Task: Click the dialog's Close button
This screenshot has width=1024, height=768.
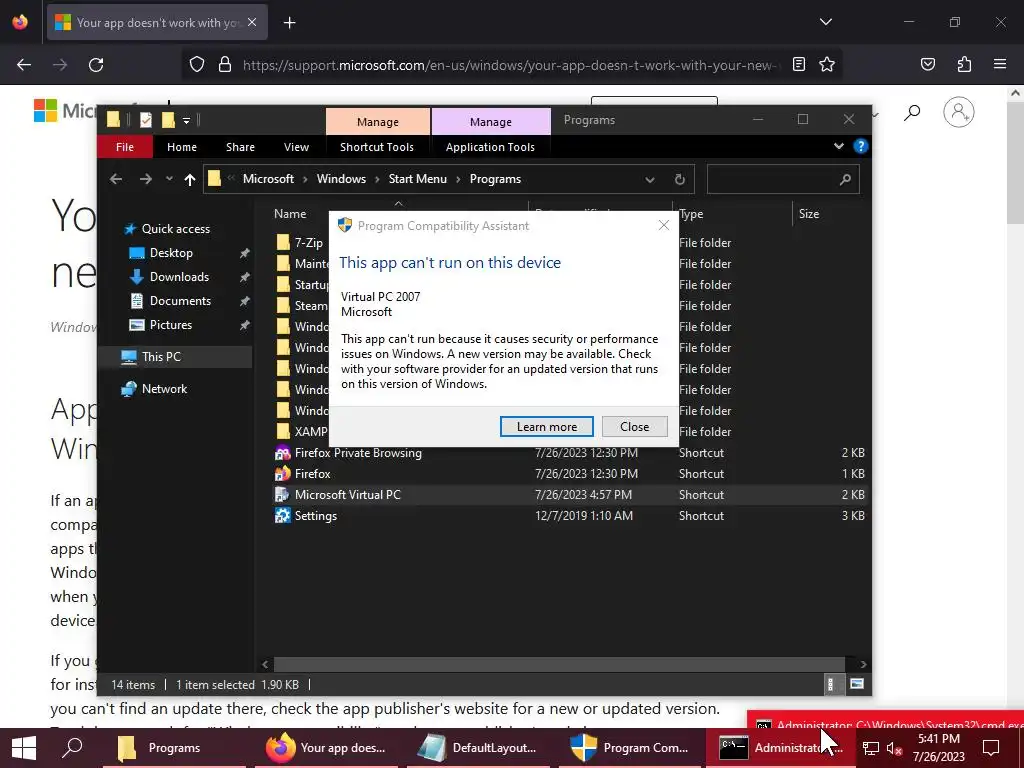Action: [634, 426]
